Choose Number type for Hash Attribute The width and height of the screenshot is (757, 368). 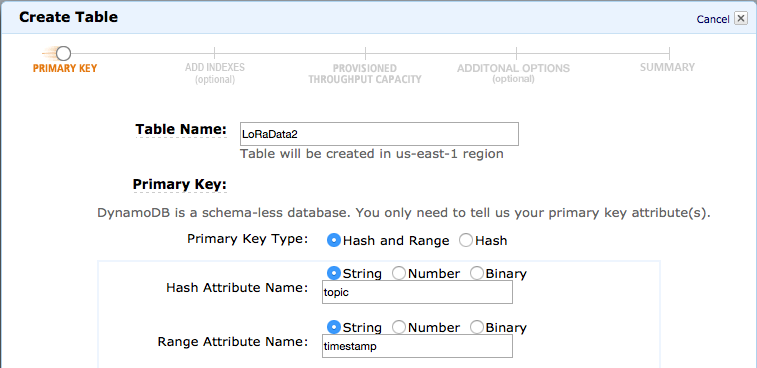[399, 273]
